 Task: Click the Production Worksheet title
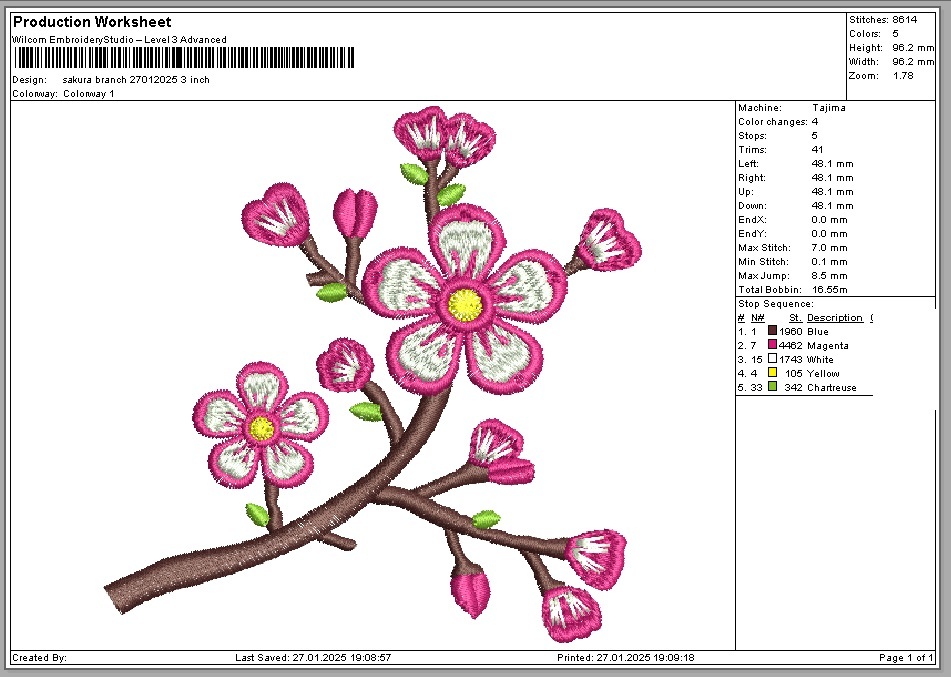point(92,22)
